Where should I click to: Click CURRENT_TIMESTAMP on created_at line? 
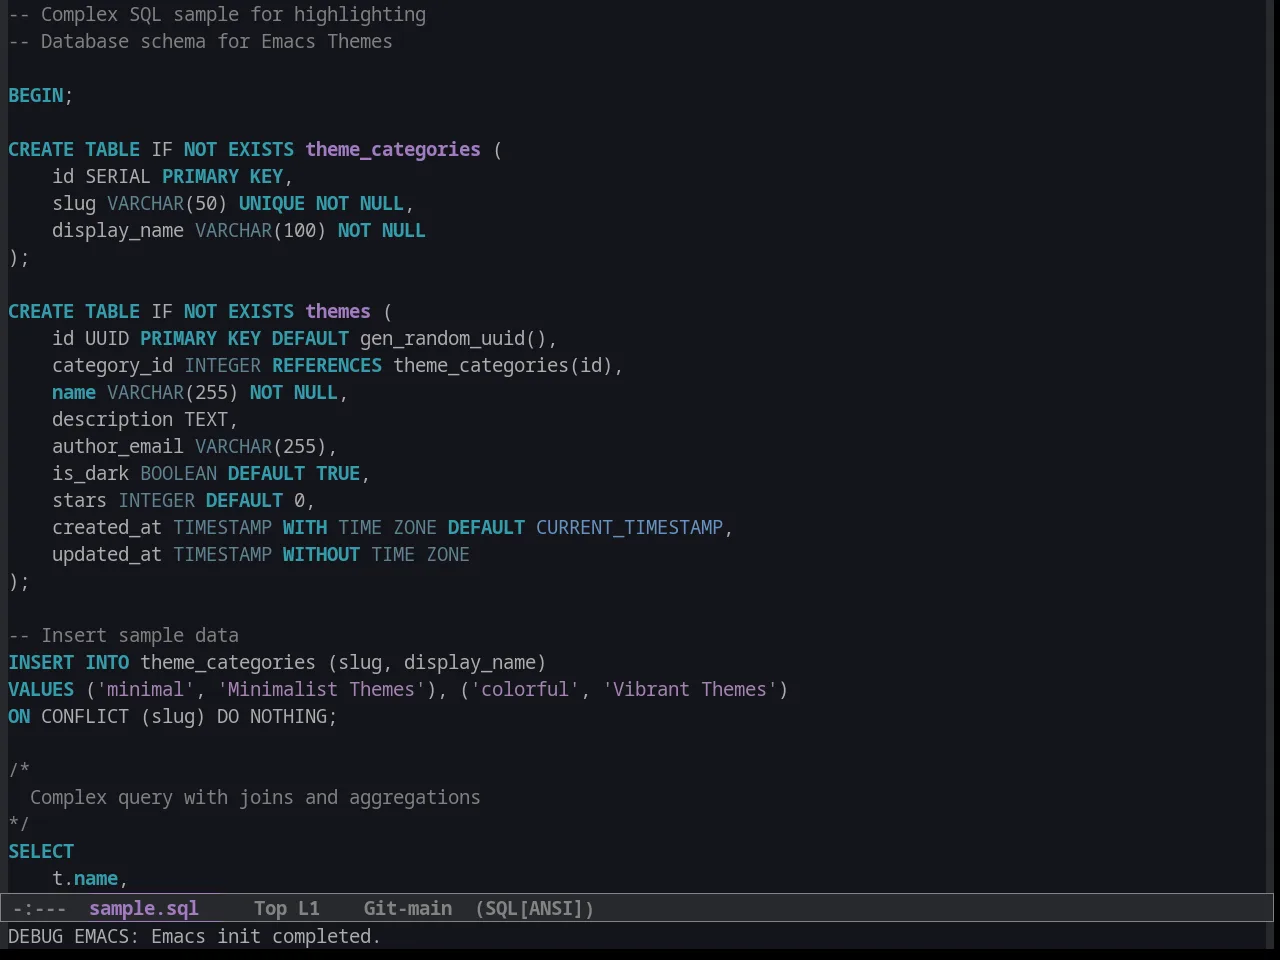pyautogui.click(x=629, y=527)
